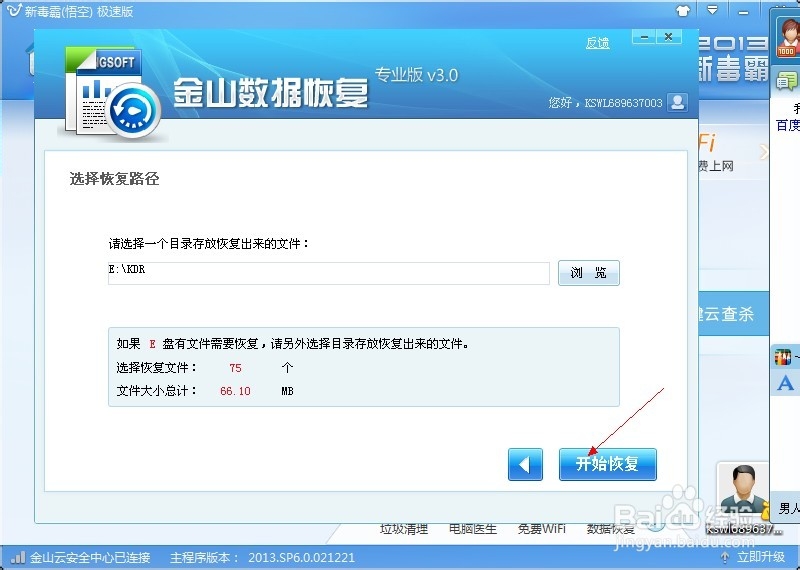Focus the recovery path field E:\KDR
This screenshot has width=800, height=570.
click(329, 273)
